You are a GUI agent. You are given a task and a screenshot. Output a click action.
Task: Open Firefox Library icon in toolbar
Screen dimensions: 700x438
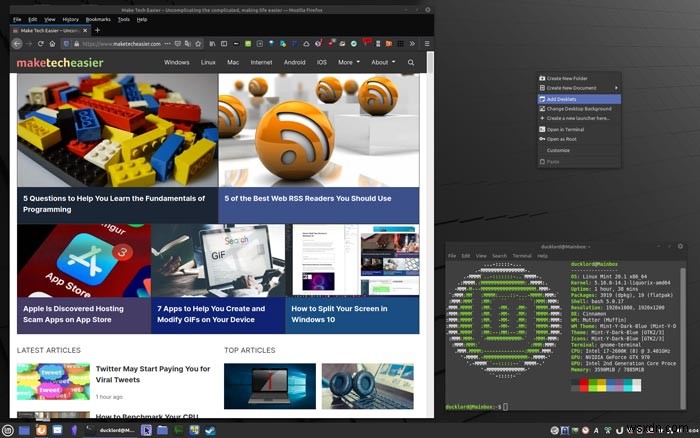pos(212,44)
